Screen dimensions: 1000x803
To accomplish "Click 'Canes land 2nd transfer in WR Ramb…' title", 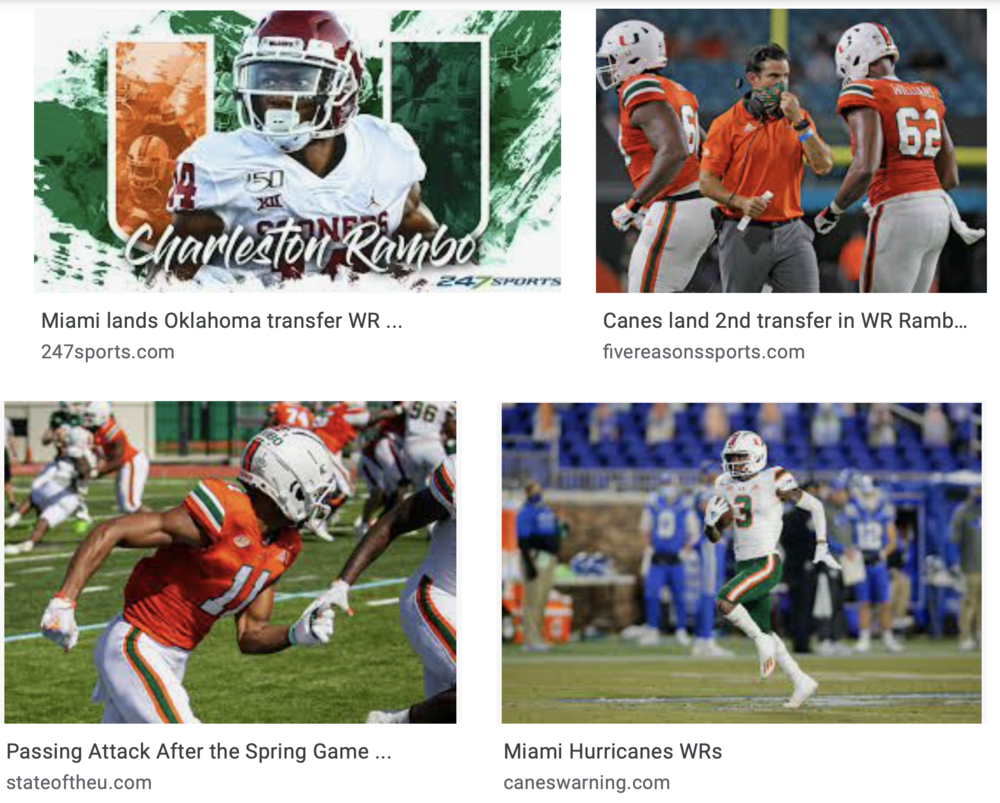I will click(x=785, y=320).
